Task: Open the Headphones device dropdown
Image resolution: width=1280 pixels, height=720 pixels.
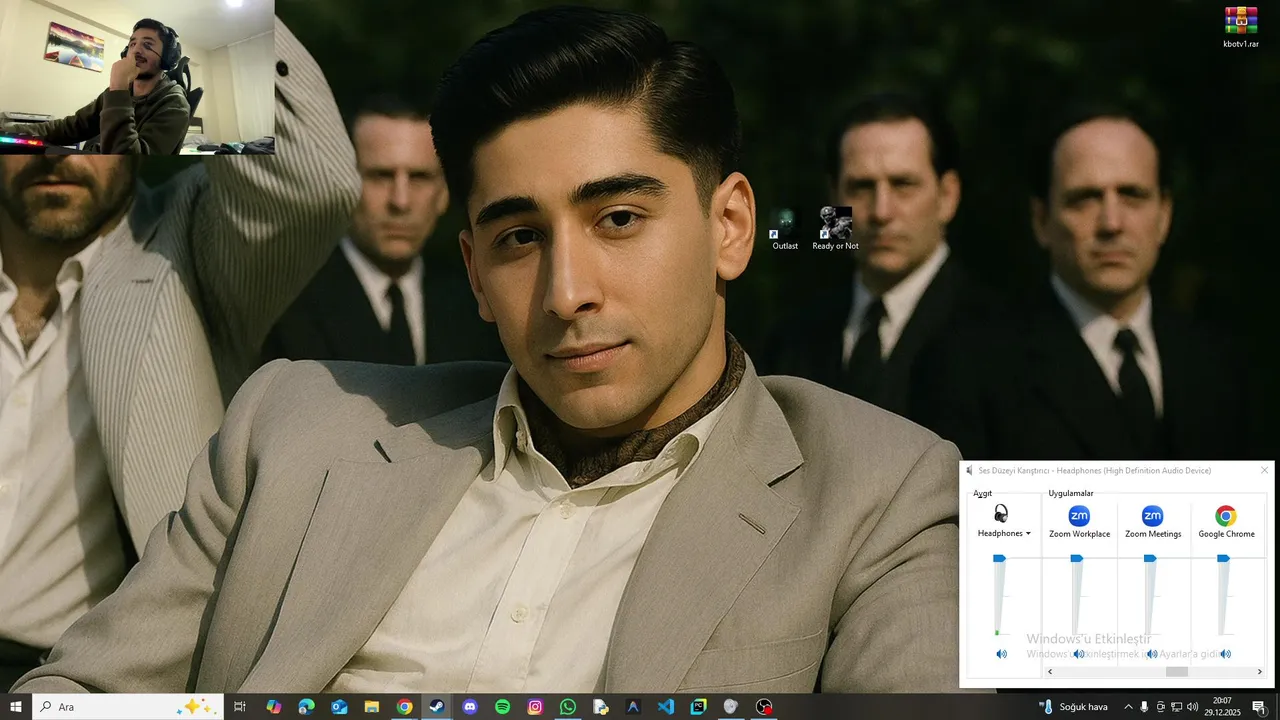Action: coord(1004,534)
